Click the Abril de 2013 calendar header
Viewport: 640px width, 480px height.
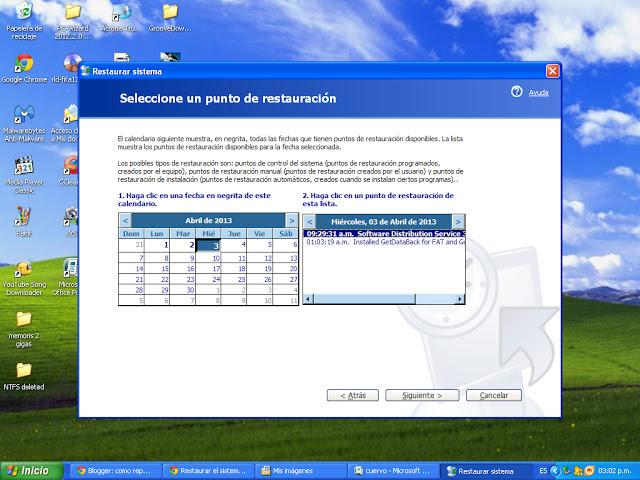pyautogui.click(x=209, y=221)
